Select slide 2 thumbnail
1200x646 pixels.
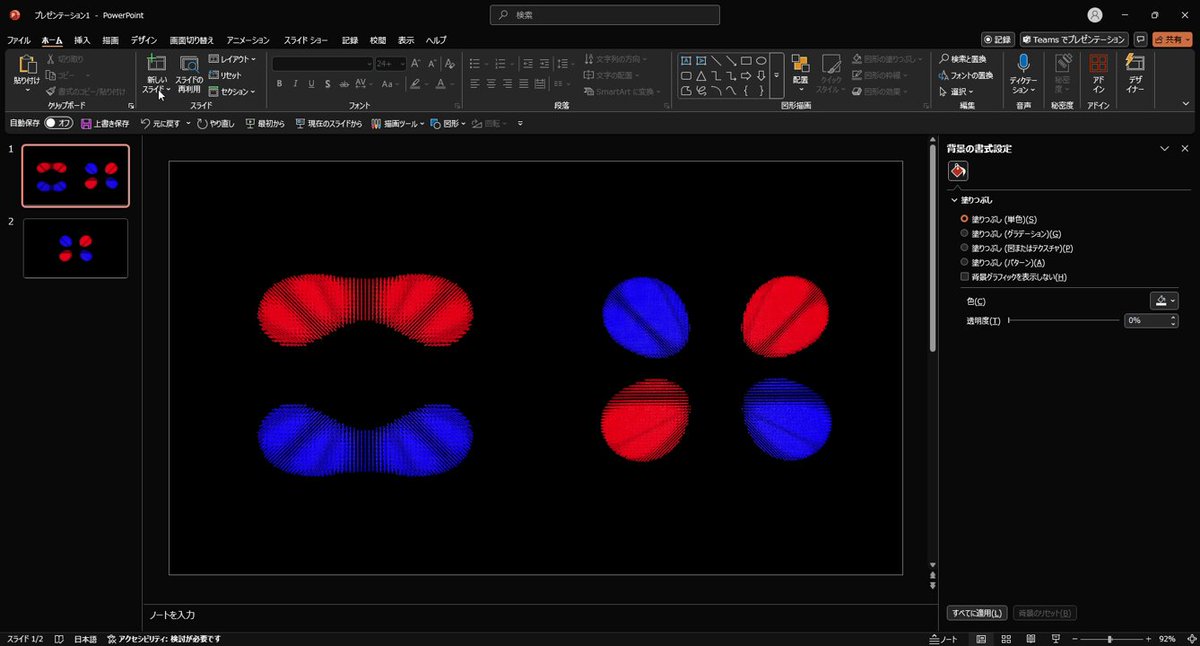click(x=76, y=248)
